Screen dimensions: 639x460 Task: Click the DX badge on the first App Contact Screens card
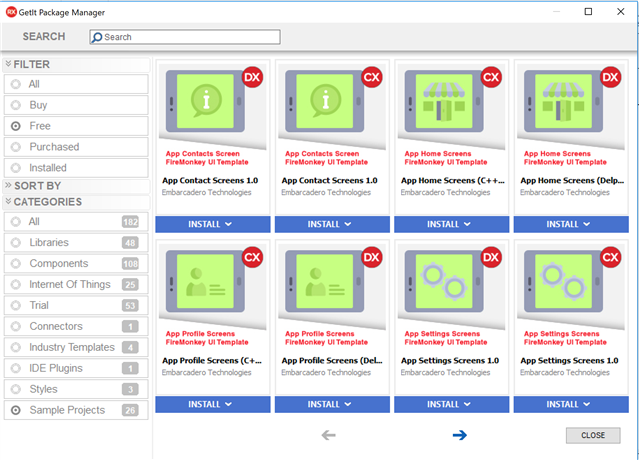252,77
